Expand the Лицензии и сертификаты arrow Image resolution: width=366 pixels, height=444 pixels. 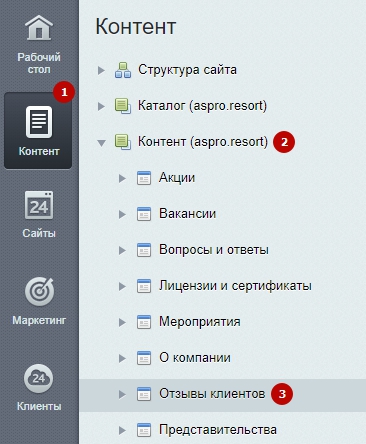click(x=122, y=286)
